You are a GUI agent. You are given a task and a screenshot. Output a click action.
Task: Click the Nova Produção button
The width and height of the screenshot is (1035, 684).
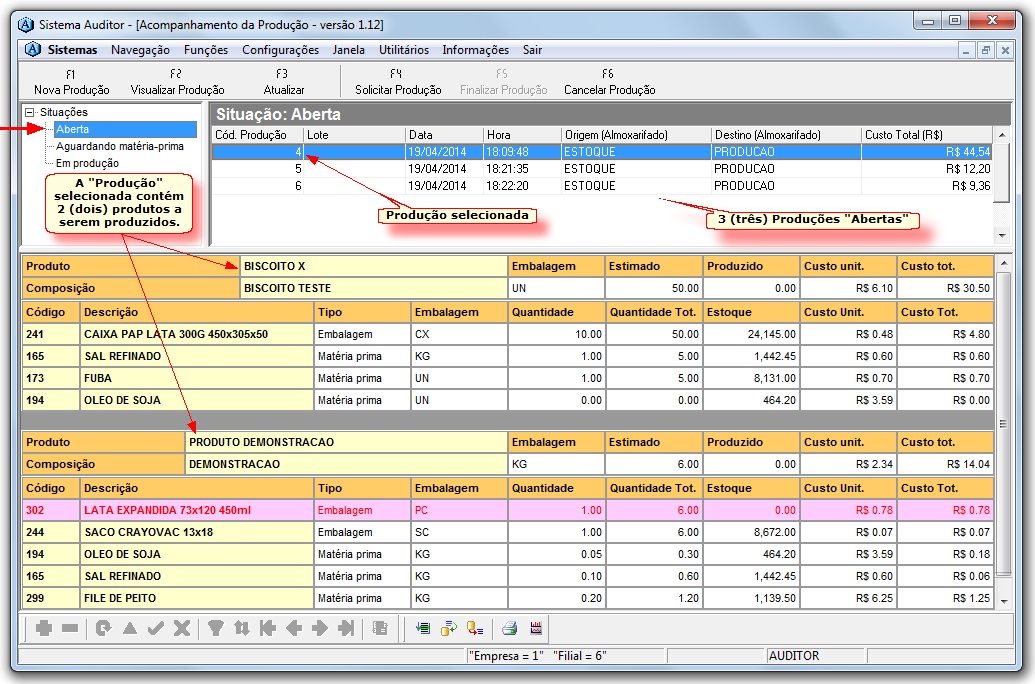71,82
